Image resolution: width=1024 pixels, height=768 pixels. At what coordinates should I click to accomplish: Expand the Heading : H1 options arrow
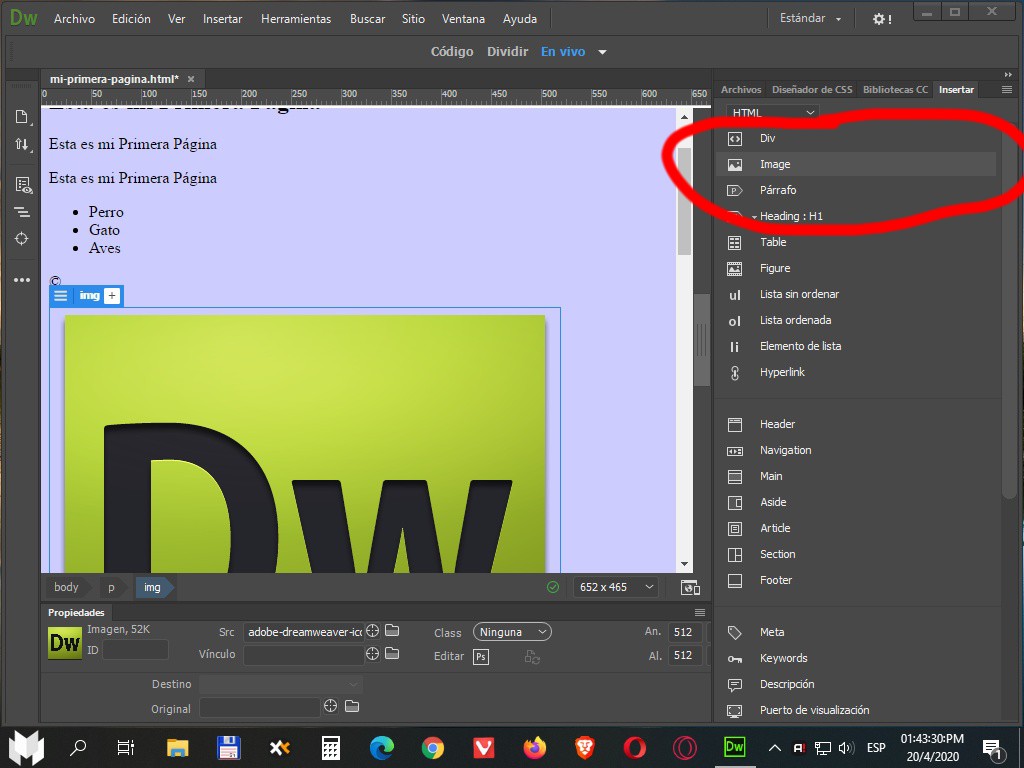click(x=754, y=217)
